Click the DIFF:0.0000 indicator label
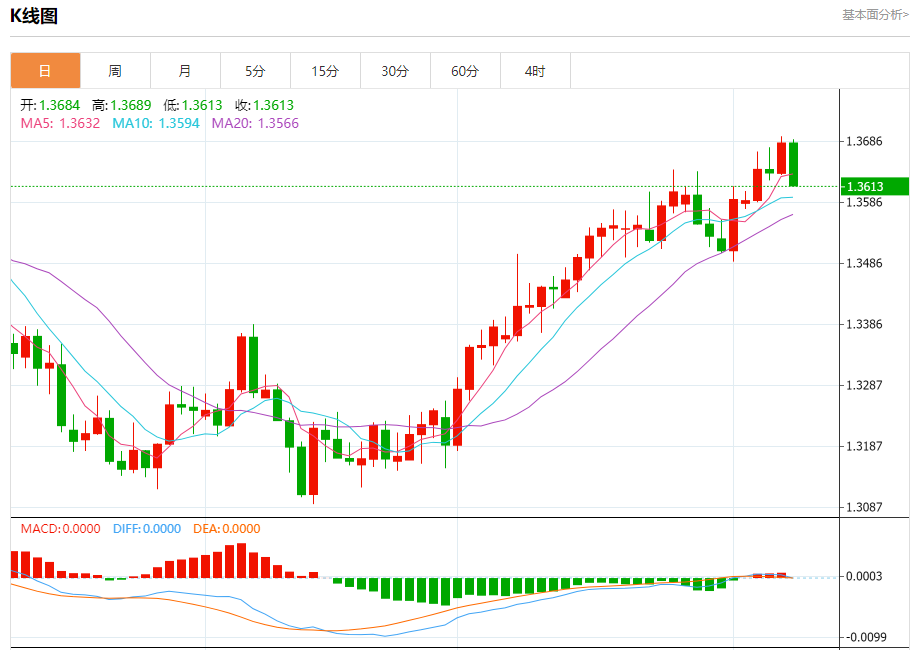Viewport: 920px width, 650px height. point(147,529)
